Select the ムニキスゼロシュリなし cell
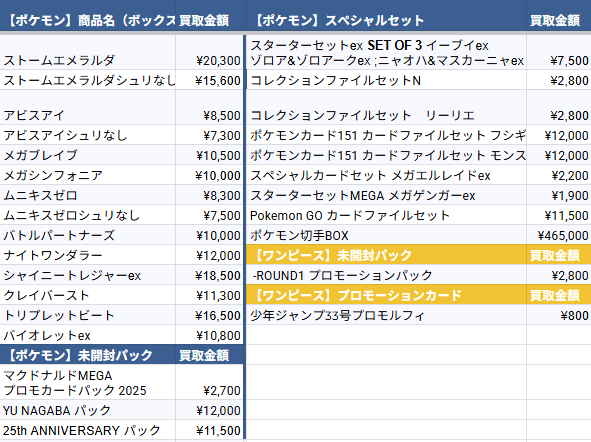Image resolution: width=591 pixels, height=442 pixels. coord(87,215)
